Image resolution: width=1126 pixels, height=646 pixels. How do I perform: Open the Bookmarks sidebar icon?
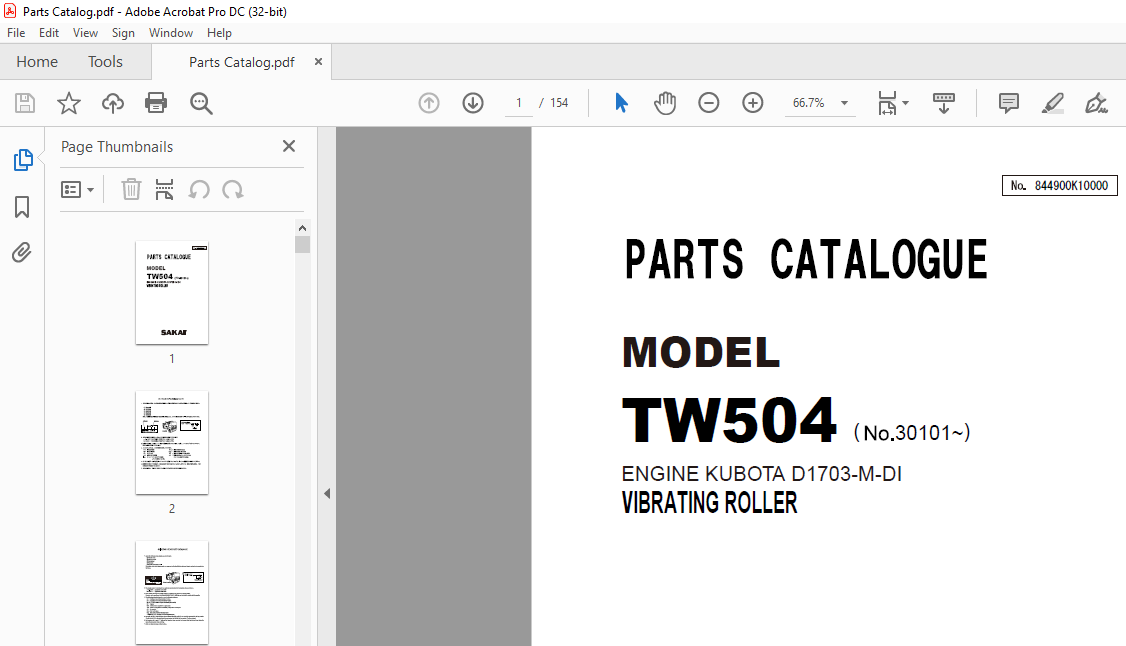click(x=22, y=207)
